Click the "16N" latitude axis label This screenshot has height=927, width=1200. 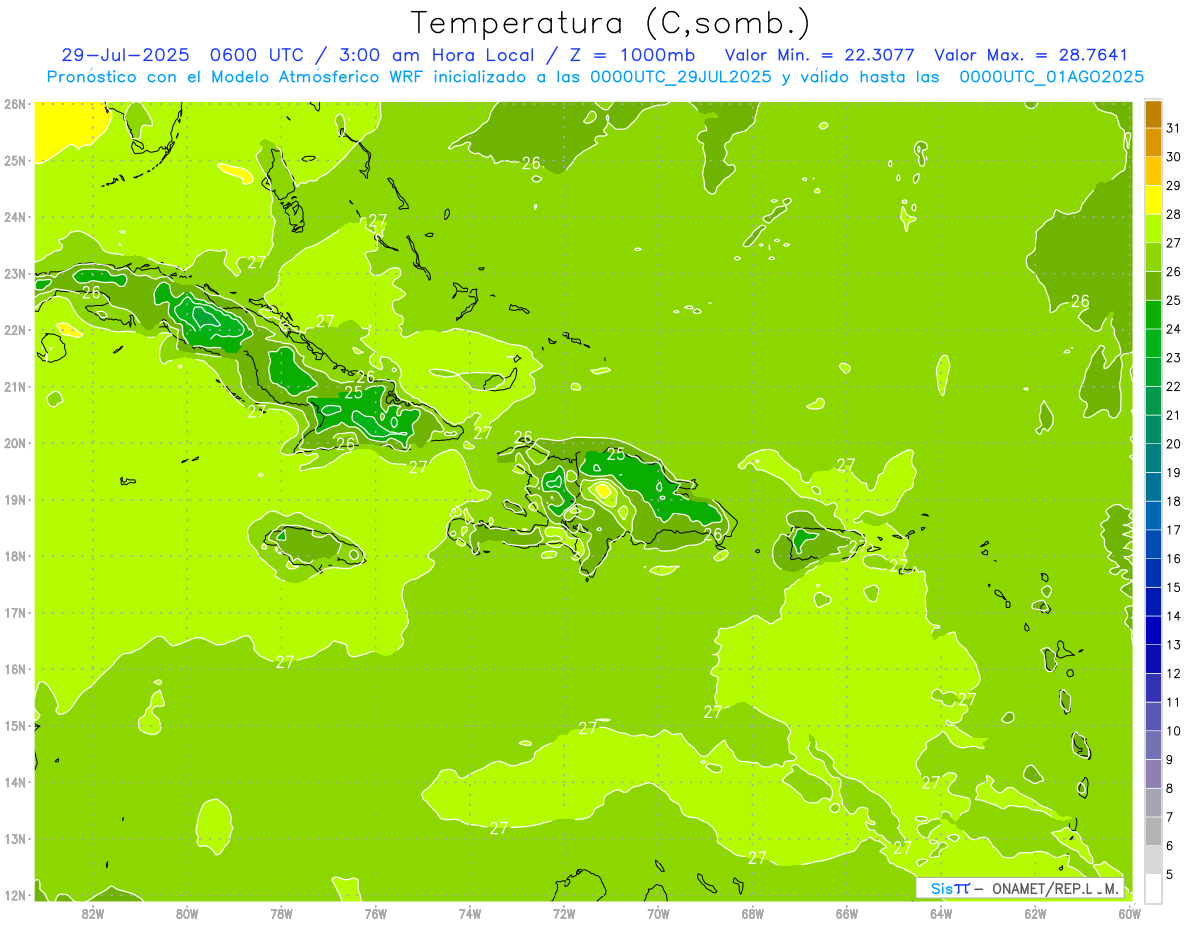(15, 669)
